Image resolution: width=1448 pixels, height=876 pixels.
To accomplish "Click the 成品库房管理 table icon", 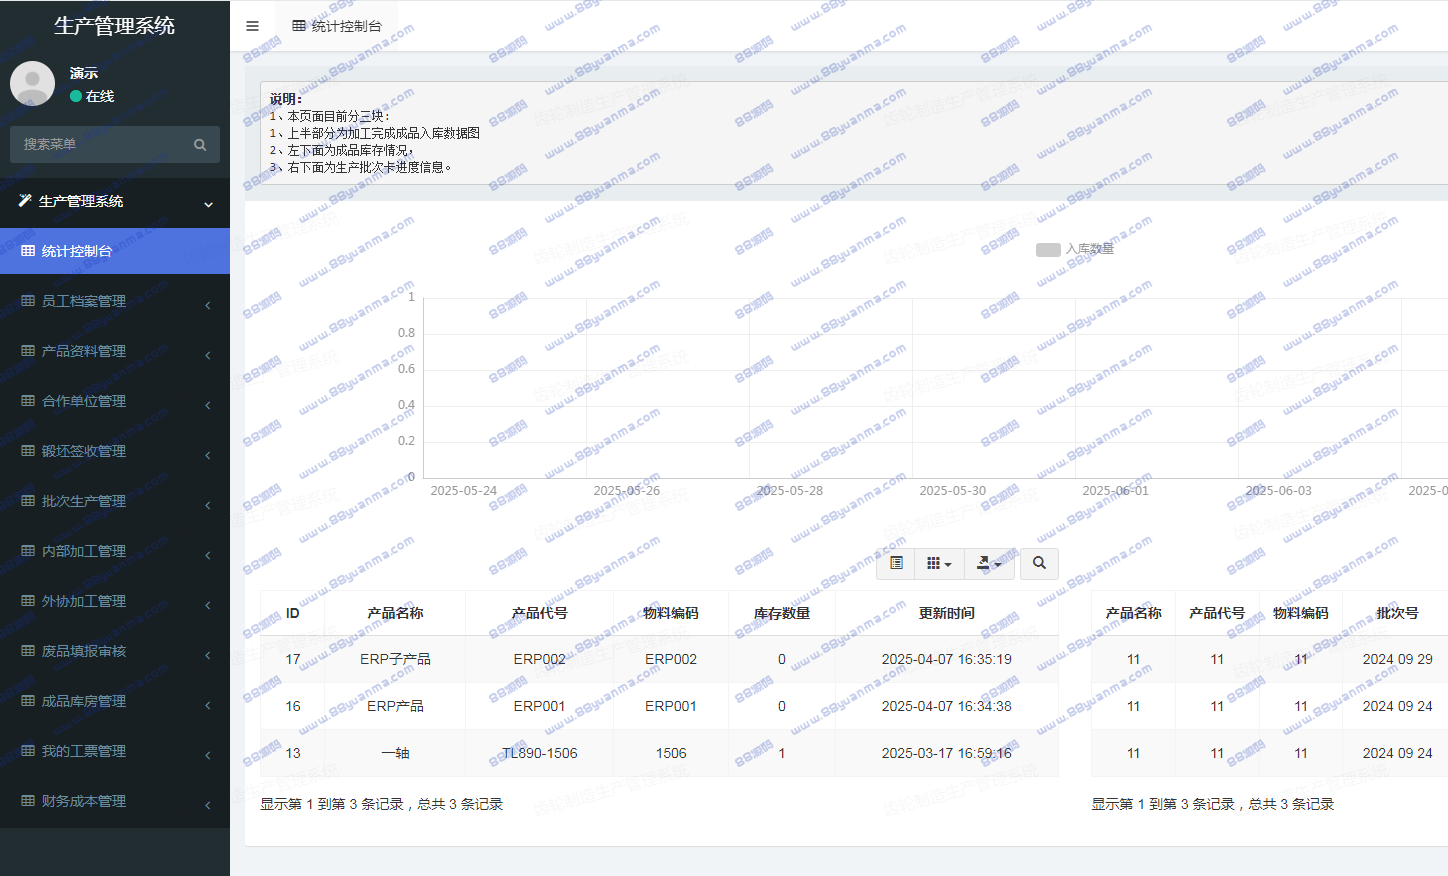I will click(x=28, y=701).
